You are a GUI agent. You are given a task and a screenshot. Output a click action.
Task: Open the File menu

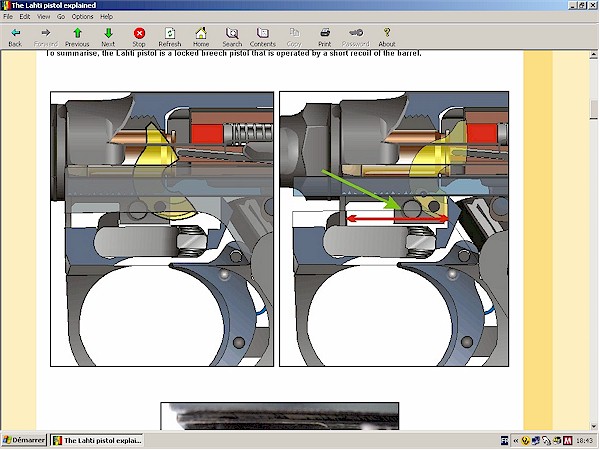point(8,16)
